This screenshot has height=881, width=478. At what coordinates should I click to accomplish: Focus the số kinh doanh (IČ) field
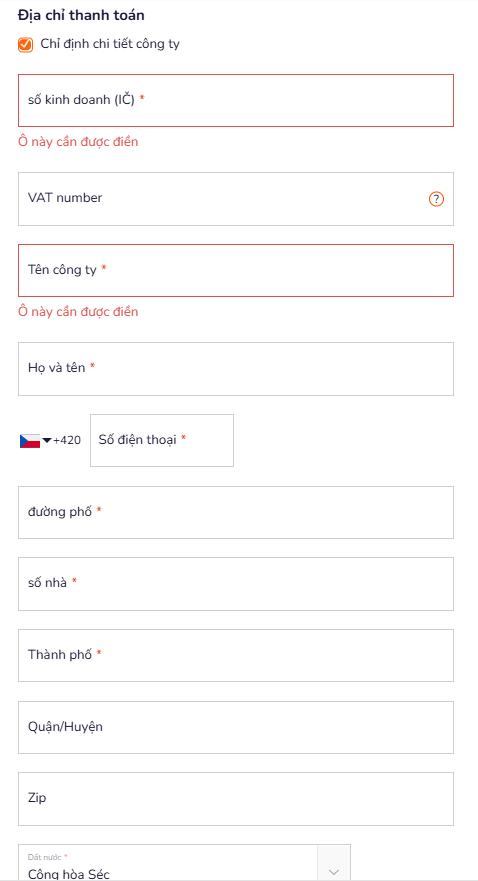point(236,101)
